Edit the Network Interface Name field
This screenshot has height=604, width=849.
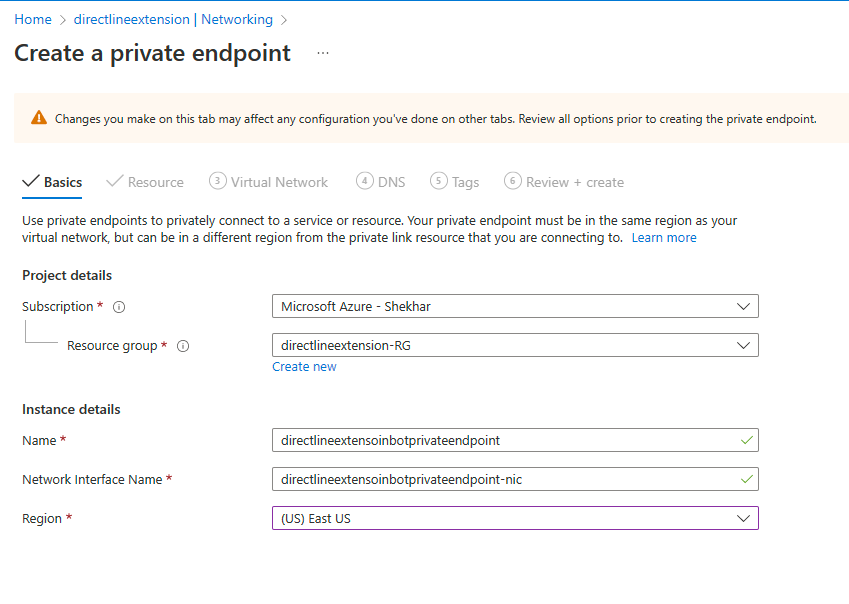pyautogui.click(x=505, y=479)
